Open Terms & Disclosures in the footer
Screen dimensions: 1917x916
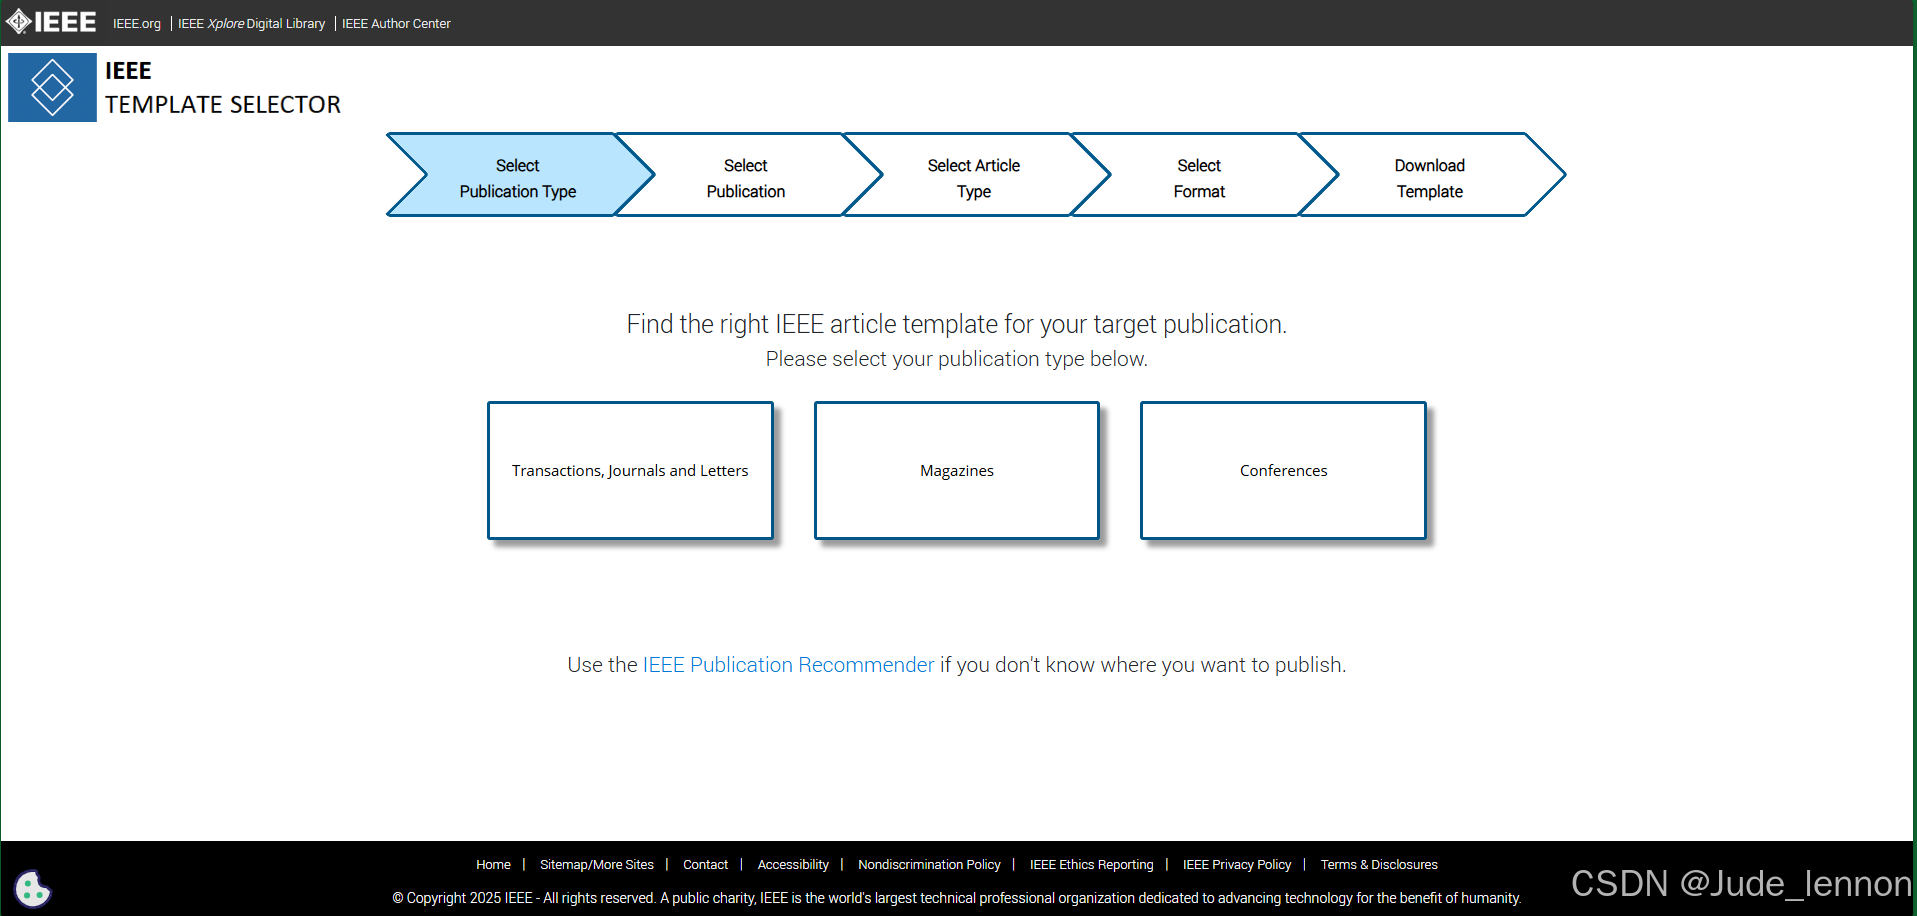pos(1378,864)
